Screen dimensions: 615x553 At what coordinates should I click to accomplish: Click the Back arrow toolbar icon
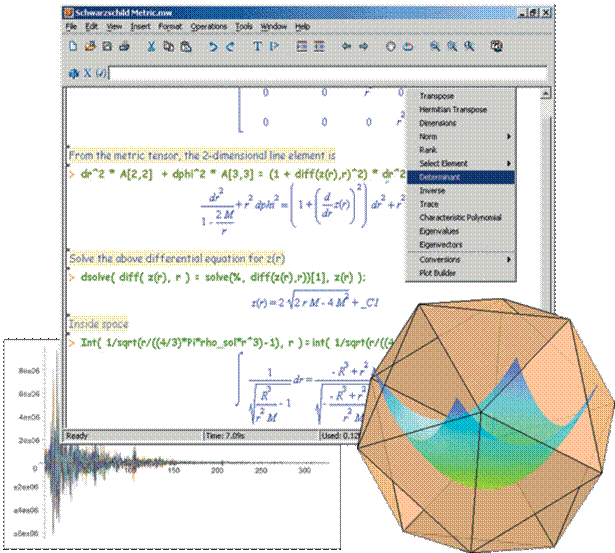346,46
